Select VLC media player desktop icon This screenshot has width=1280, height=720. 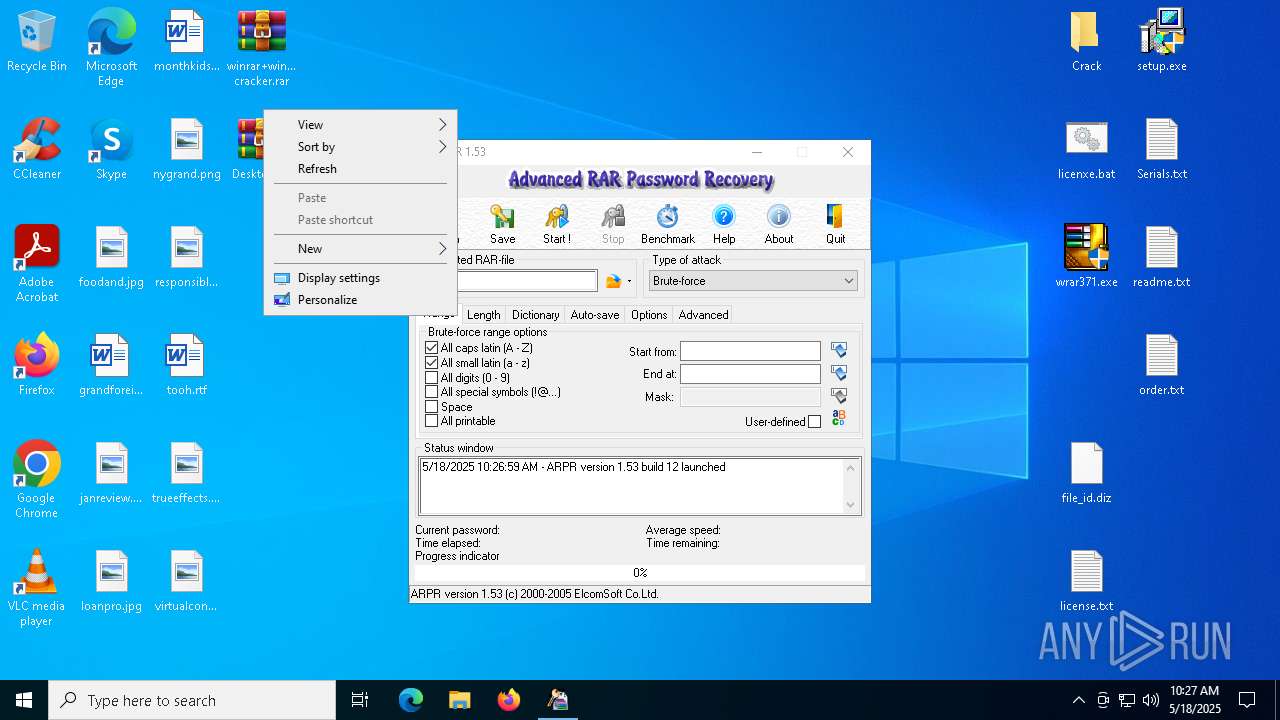(x=37, y=588)
